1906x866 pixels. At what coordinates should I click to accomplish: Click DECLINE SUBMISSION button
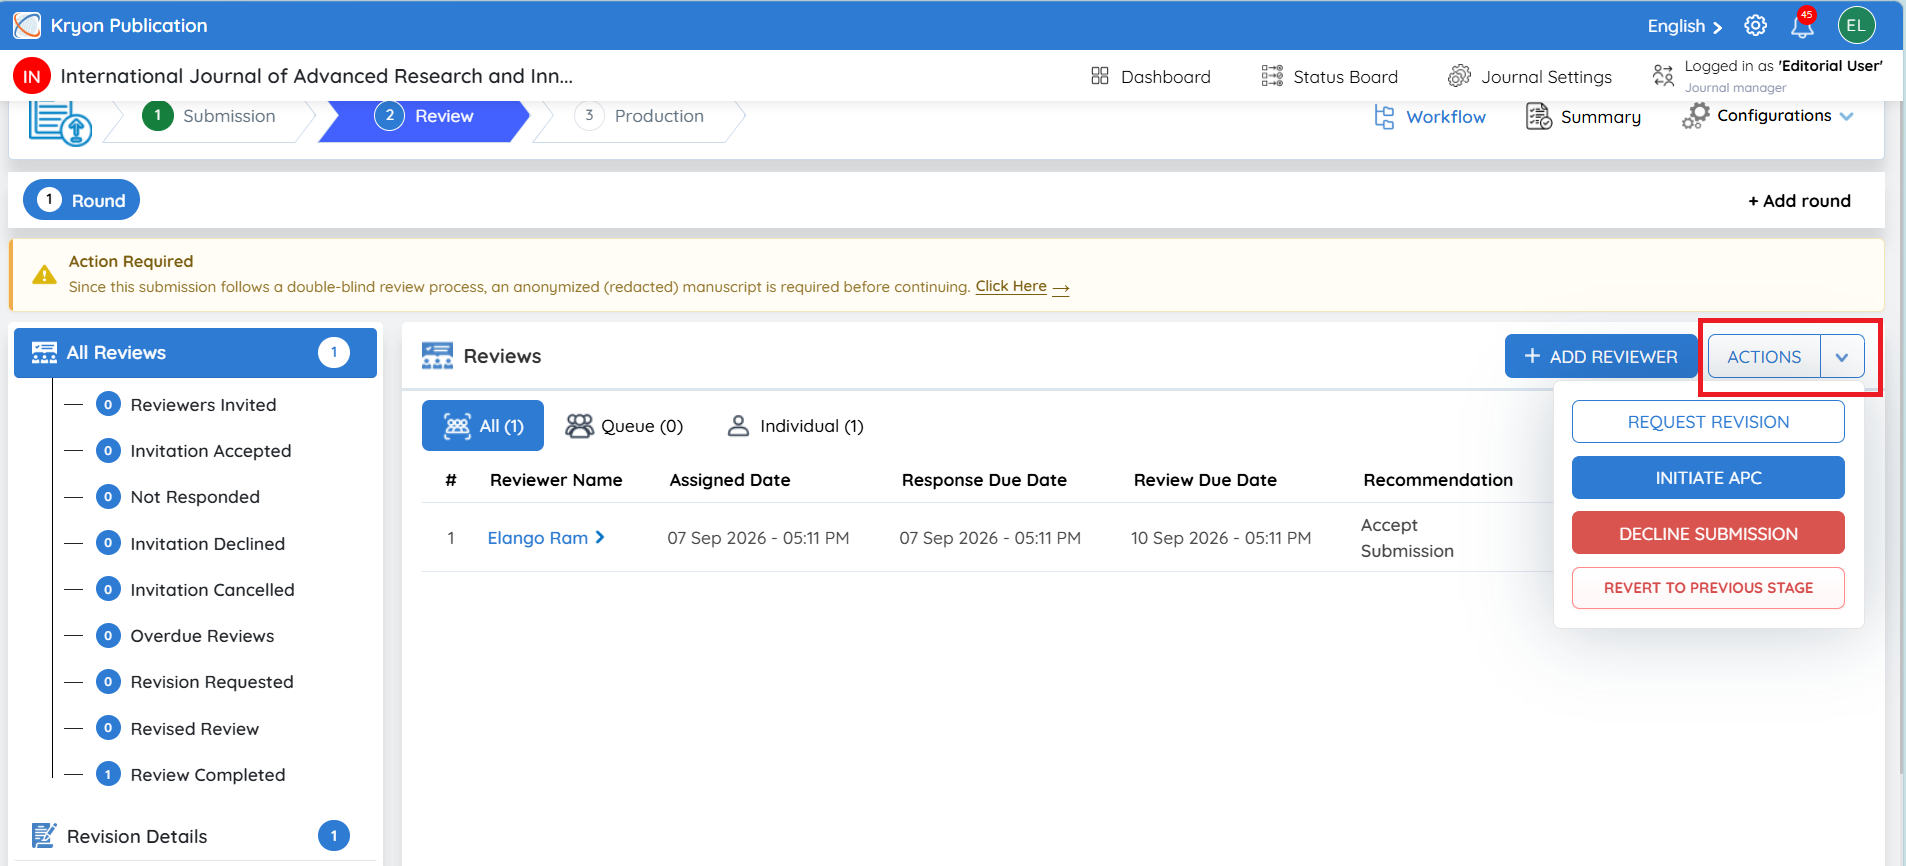[1708, 533]
